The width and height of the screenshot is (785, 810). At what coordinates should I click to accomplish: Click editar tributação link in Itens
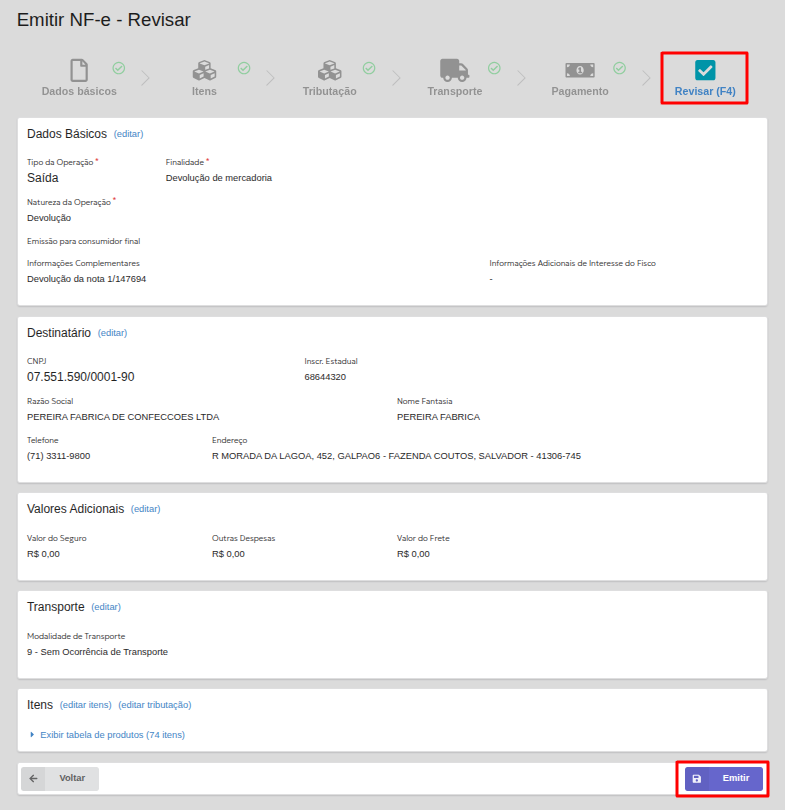point(154,705)
